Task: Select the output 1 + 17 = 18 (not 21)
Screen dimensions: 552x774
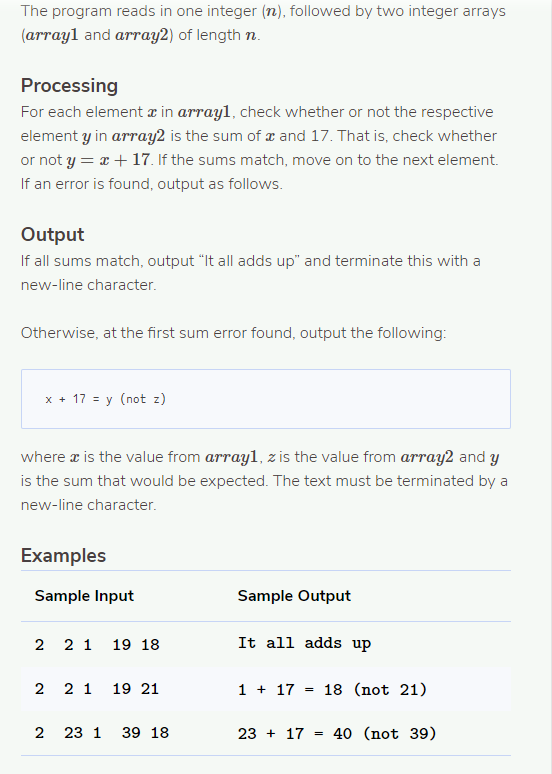Action: [x=332, y=689]
